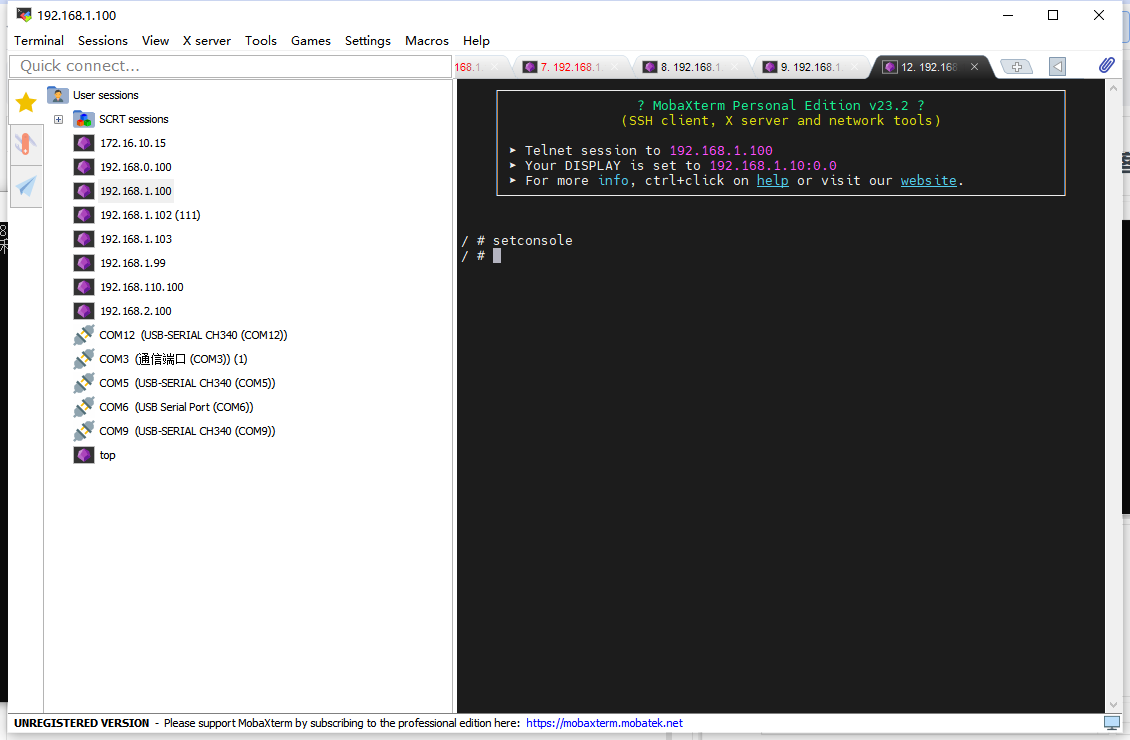
Task: Close the tab 12. 192.168
Action: pyautogui.click(x=974, y=66)
